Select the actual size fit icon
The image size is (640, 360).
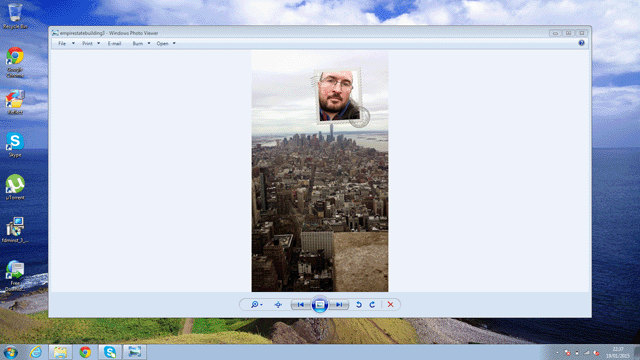click(278, 304)
